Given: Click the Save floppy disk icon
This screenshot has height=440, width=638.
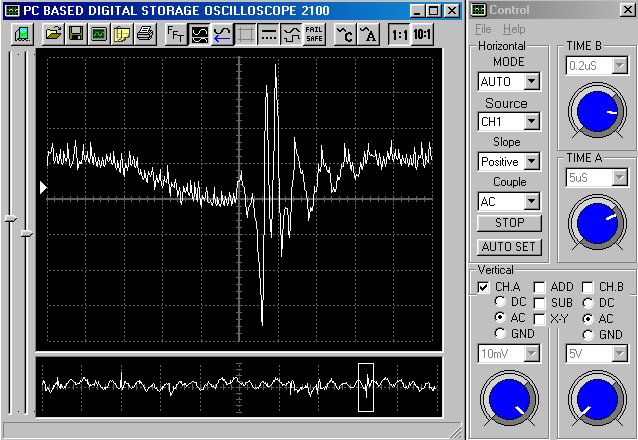Looking at the screenshot, I should click(x=76, y=33).
